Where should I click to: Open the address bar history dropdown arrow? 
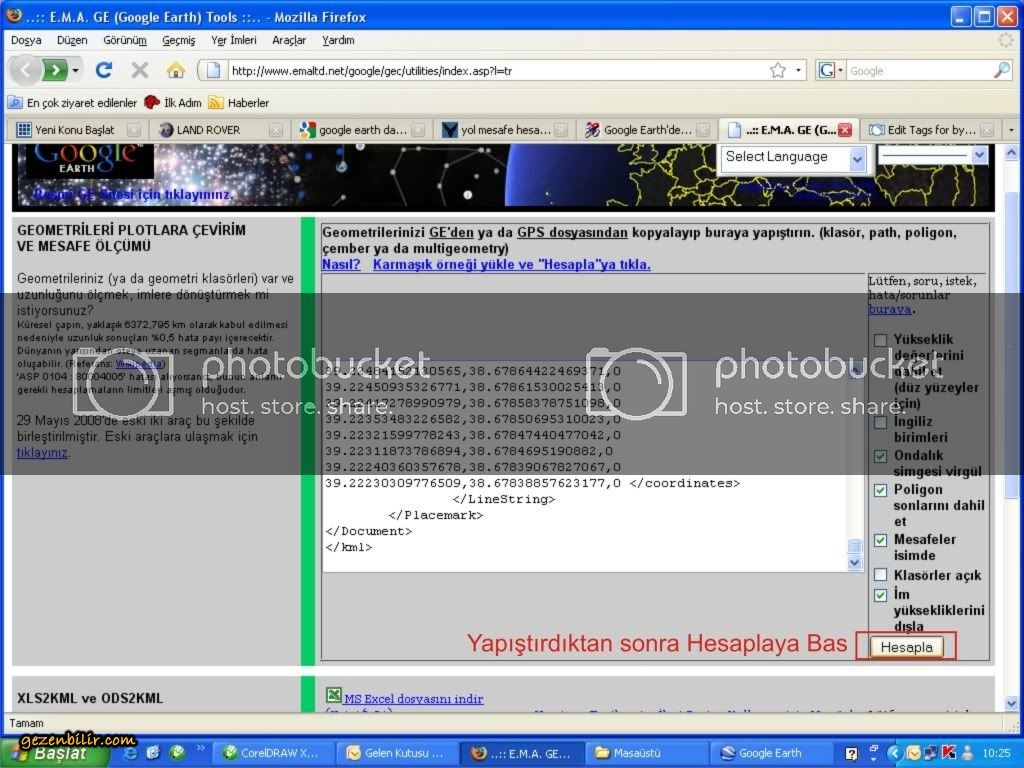tap(799, 71)
